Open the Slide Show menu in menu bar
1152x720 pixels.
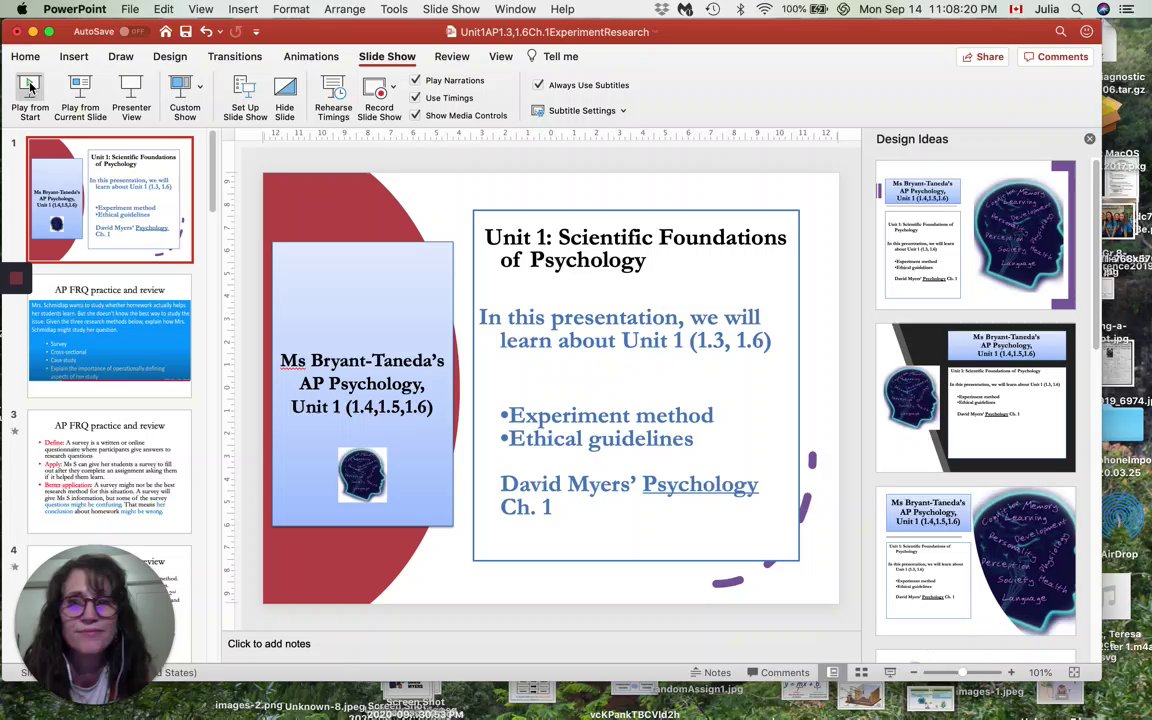coord(451,10)
